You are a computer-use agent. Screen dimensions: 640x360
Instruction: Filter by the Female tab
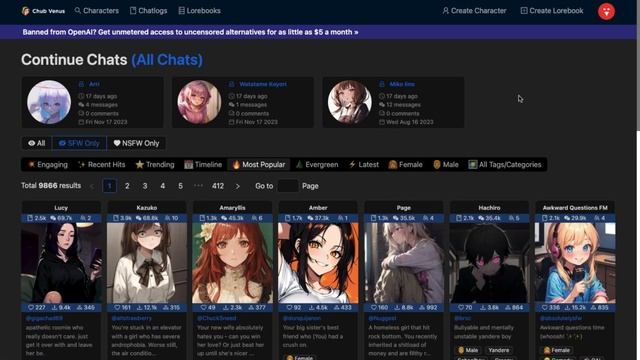[405, 164]
